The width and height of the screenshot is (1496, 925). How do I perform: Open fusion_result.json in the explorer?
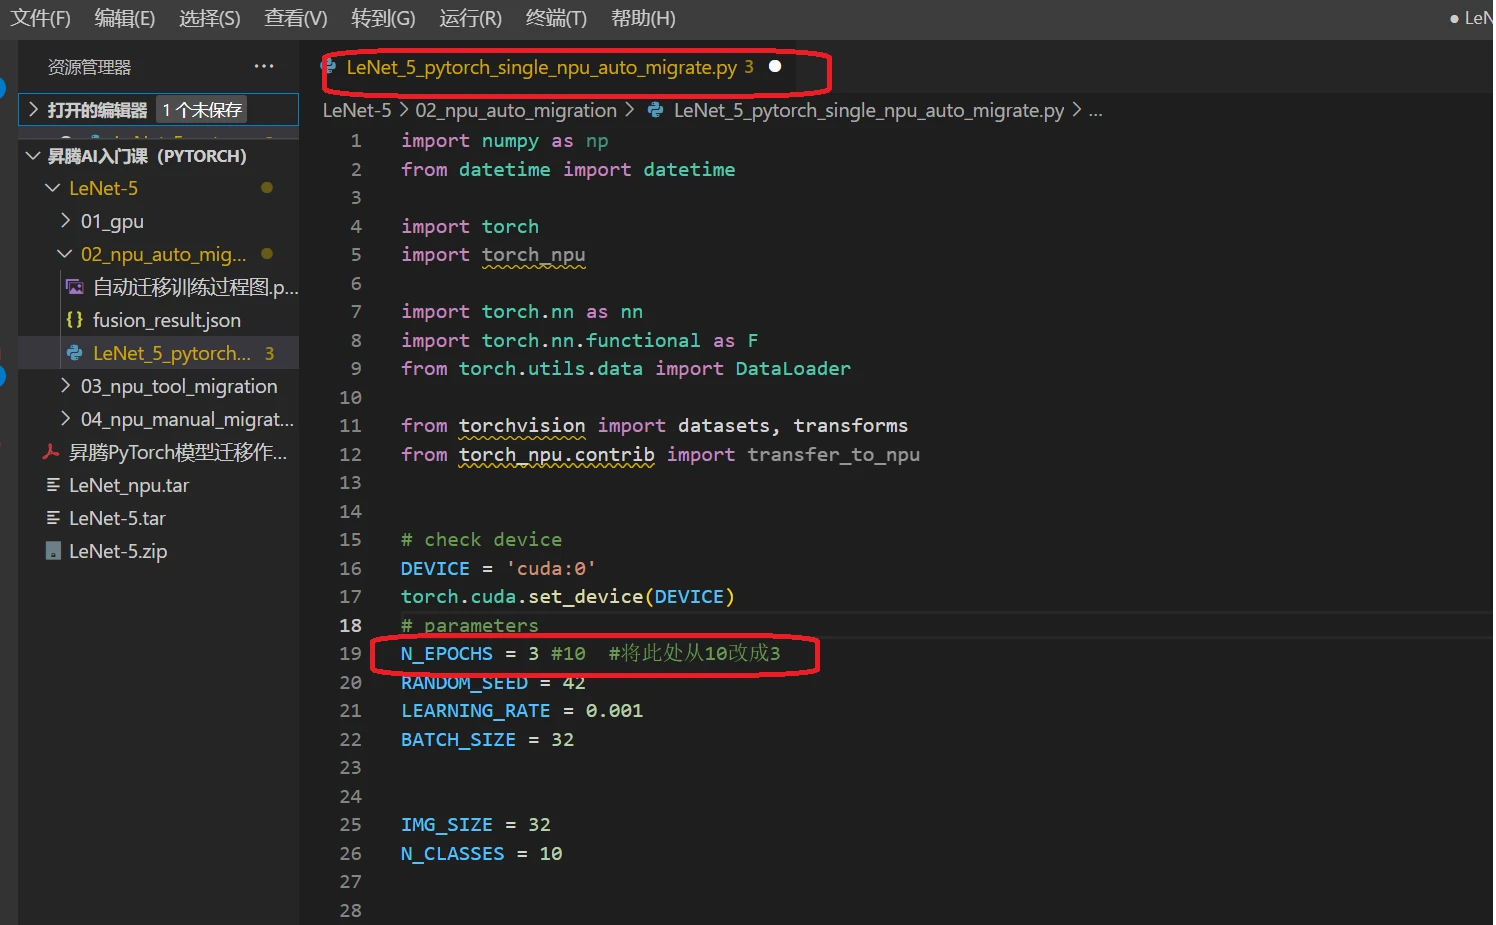point(167,320)
